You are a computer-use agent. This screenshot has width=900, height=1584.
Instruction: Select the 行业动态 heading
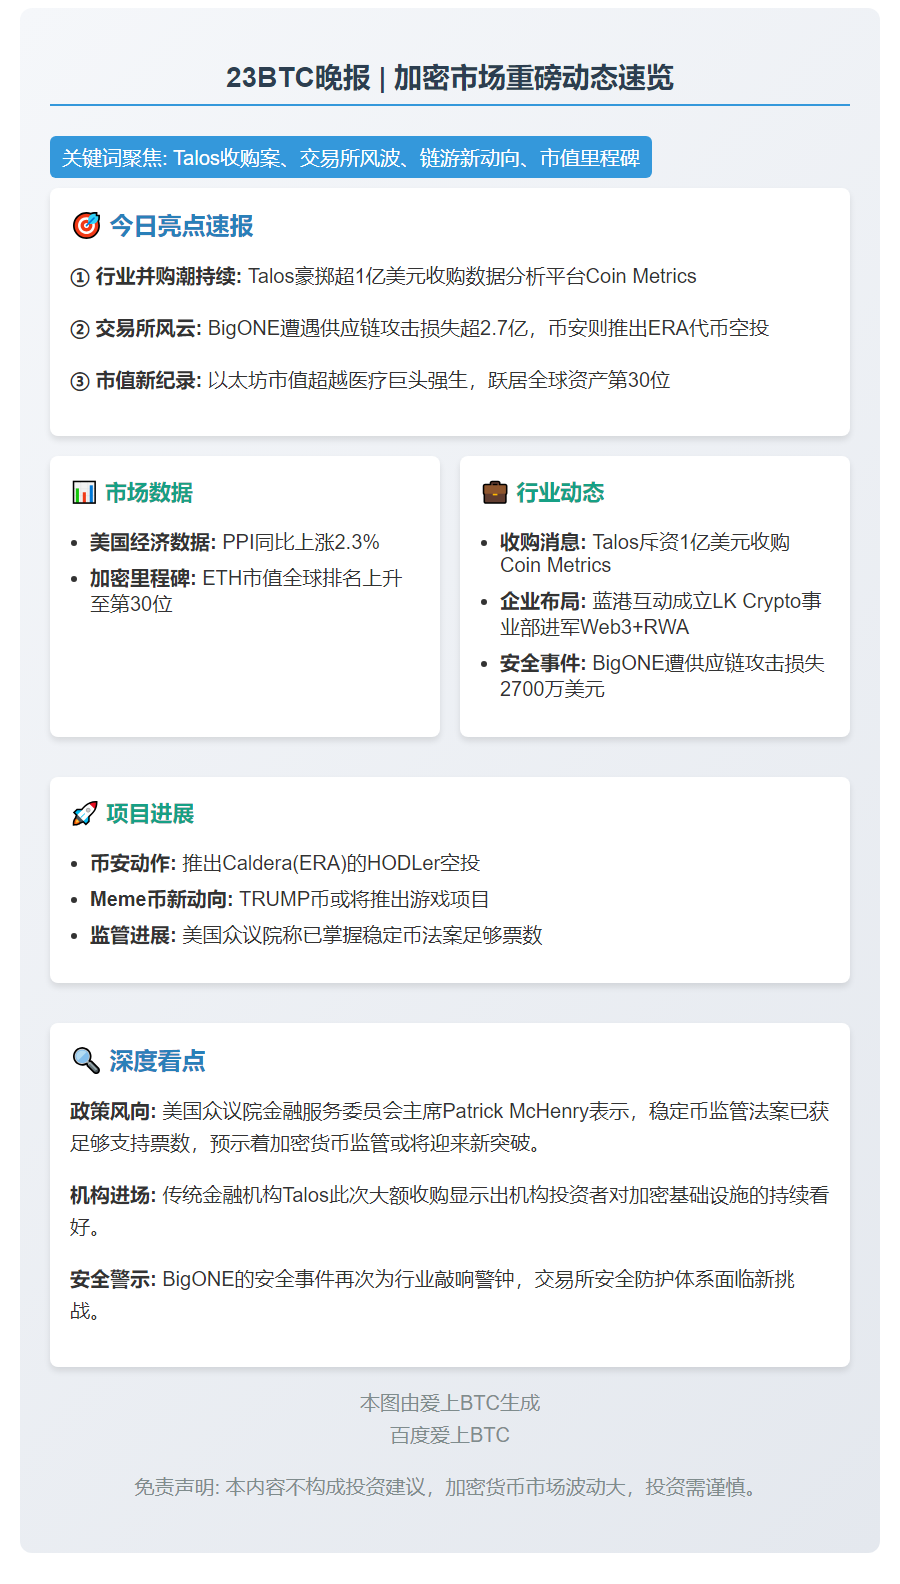click(x=560, y=492)
